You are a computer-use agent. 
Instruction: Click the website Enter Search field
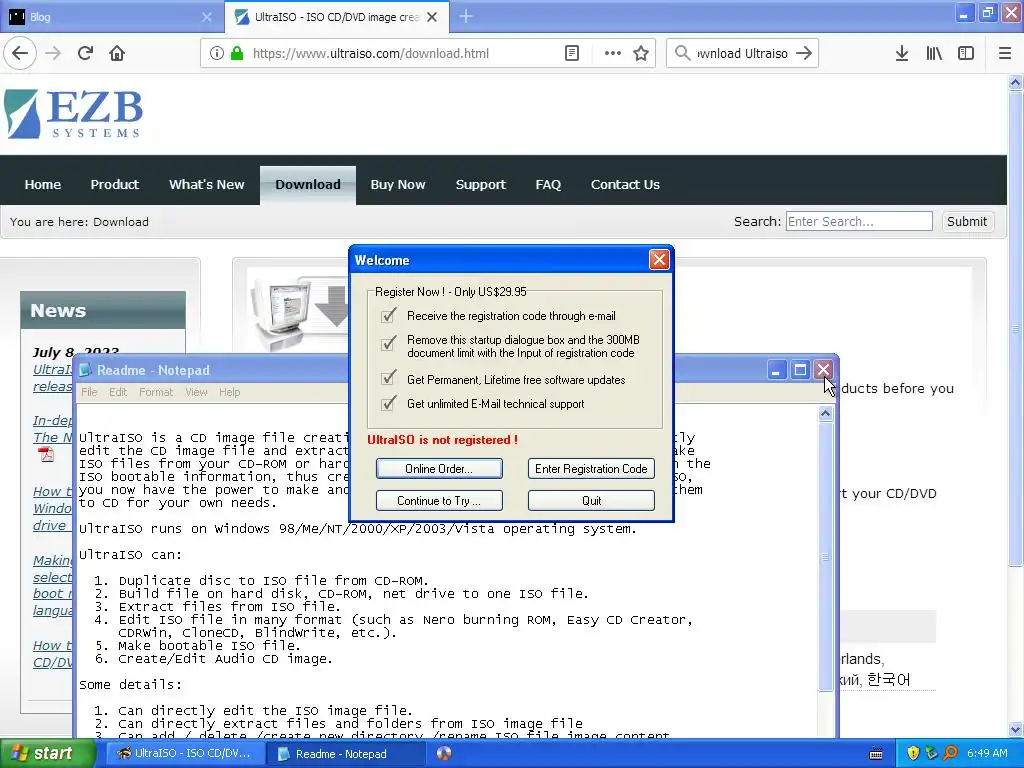tap(859, 221)
